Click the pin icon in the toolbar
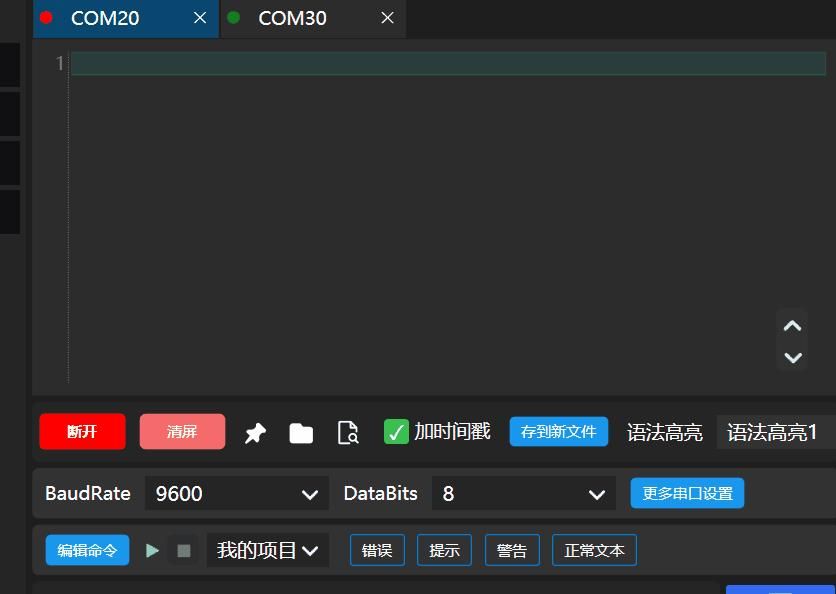 pos(256,433)
